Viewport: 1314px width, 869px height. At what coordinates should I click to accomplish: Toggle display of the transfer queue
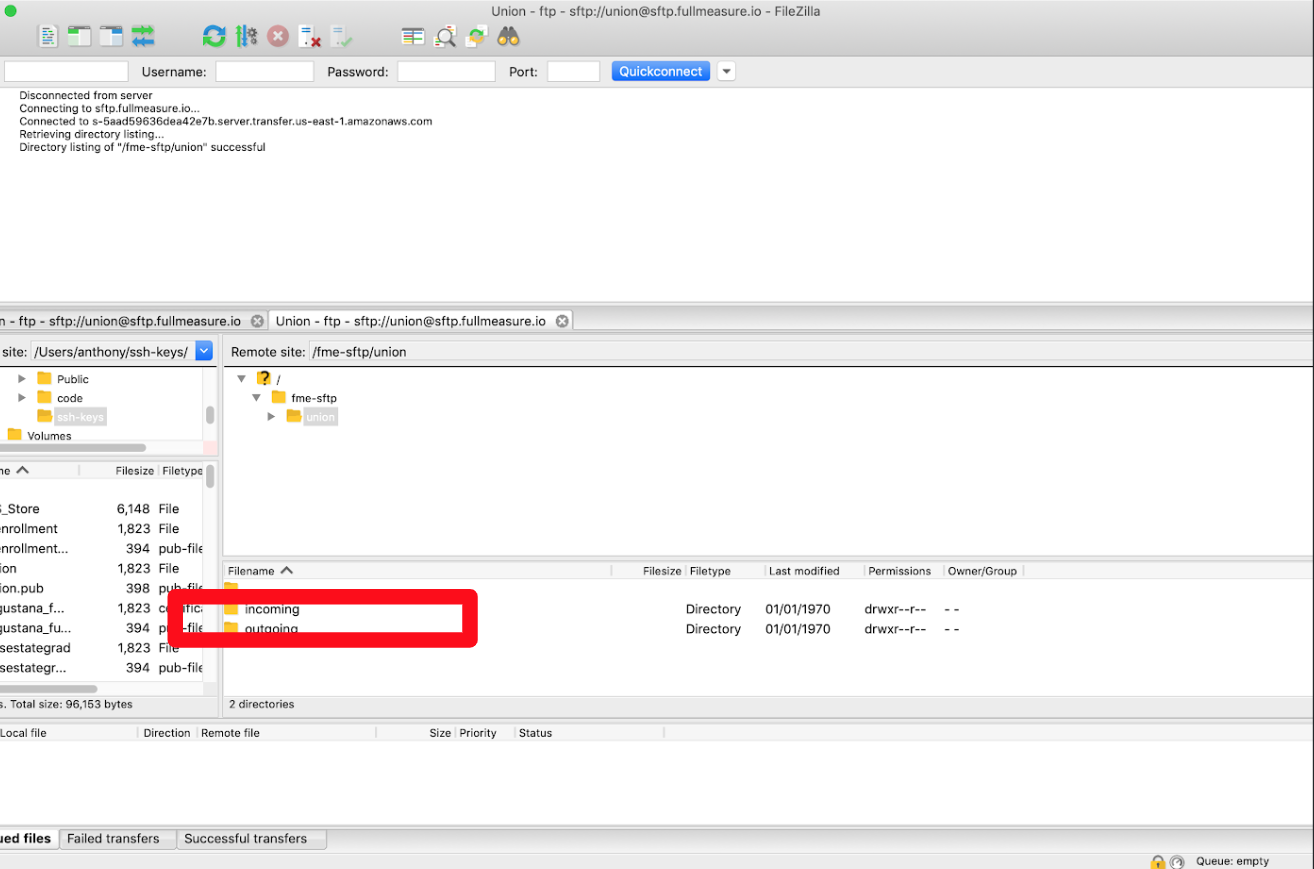144,35
